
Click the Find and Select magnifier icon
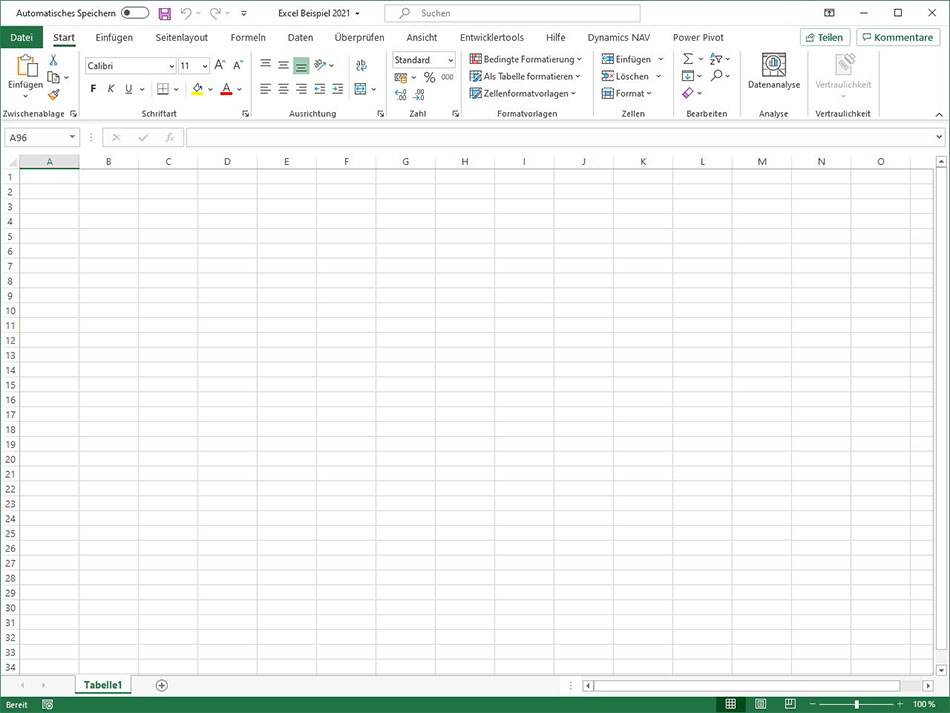(x=717, y=76)
